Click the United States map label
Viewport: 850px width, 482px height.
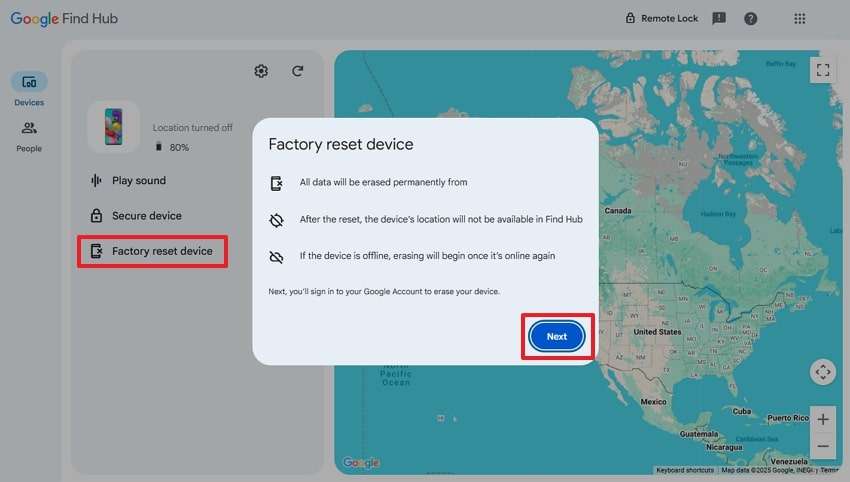(x=657, y=332)
